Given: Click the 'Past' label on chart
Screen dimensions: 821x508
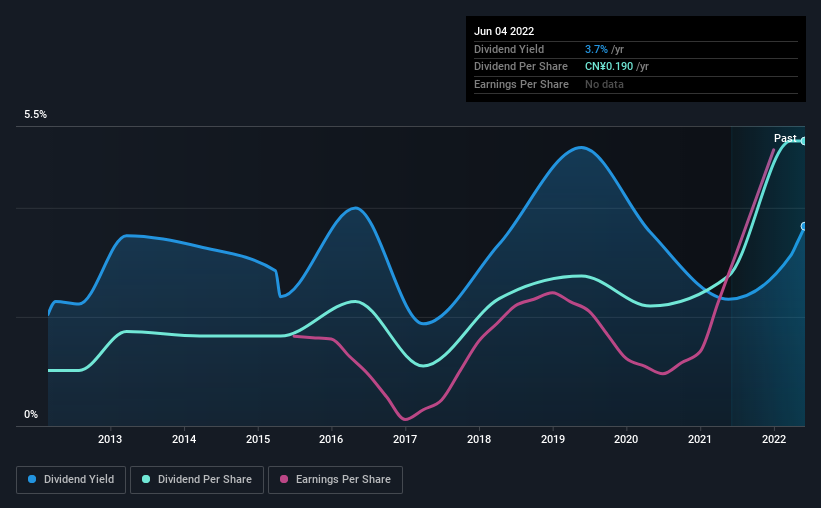Looking at the screenshot, I should pyautogui.click(x=785, y=138).
